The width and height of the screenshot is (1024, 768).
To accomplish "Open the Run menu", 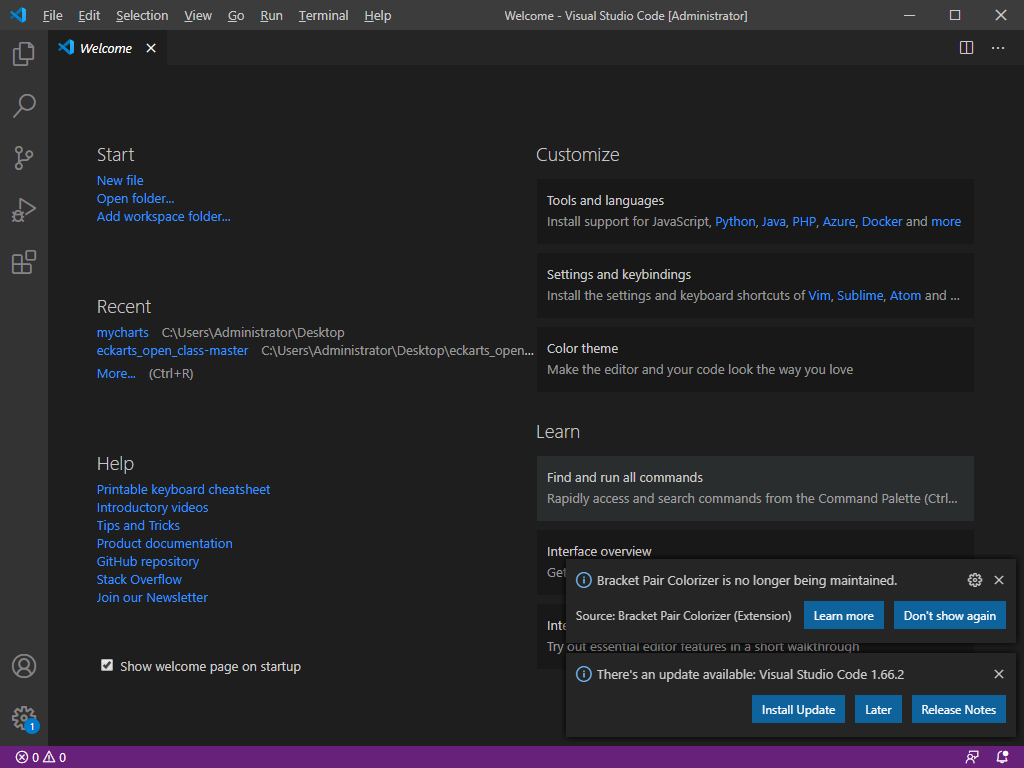I will coord(271,16).
